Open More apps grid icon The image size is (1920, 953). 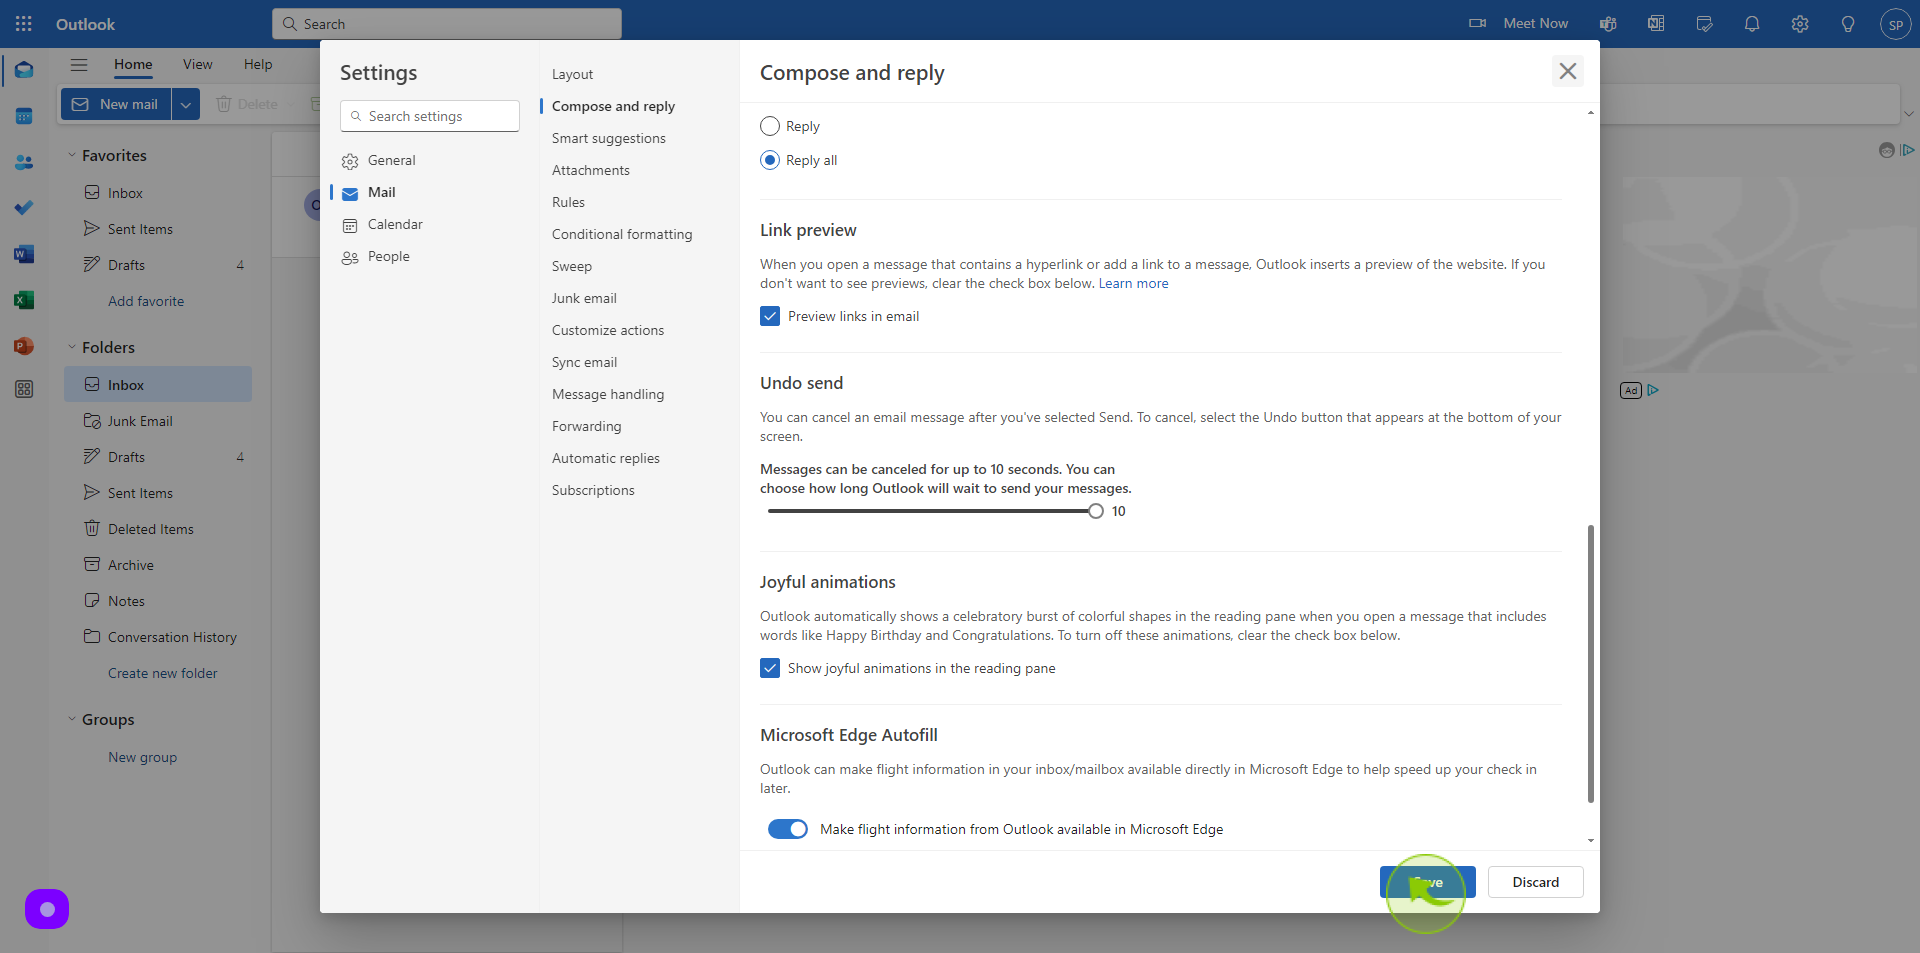pos(24,389)
